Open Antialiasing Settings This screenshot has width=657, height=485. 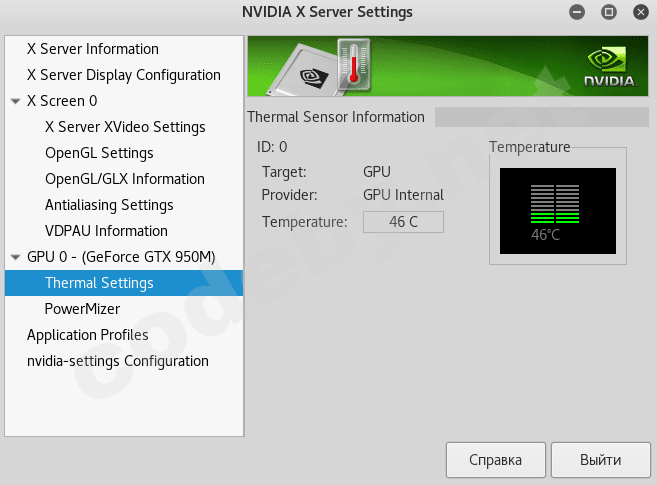tap(109, 205)
